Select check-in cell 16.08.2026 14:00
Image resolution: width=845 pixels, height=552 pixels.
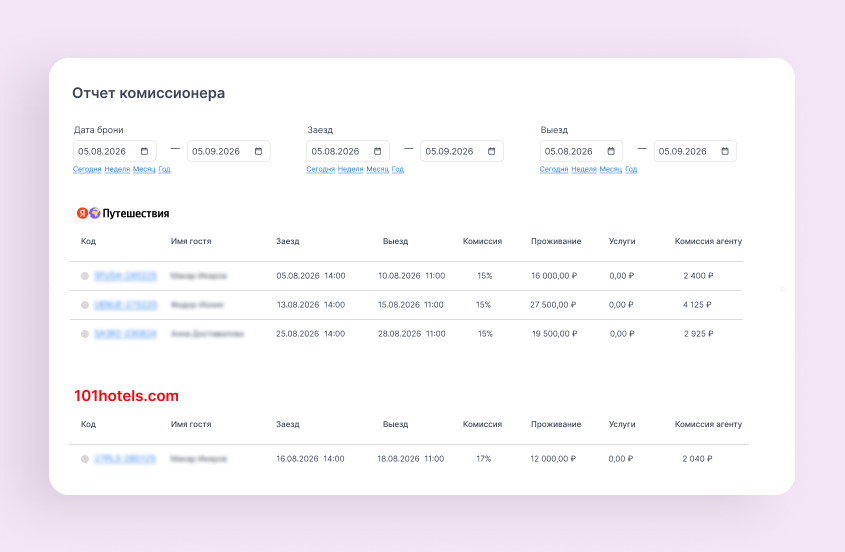coord(310,459)
